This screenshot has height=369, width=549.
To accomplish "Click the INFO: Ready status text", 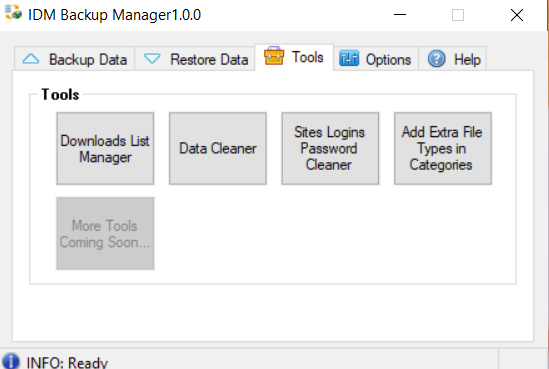I will [x=67, y=362].
